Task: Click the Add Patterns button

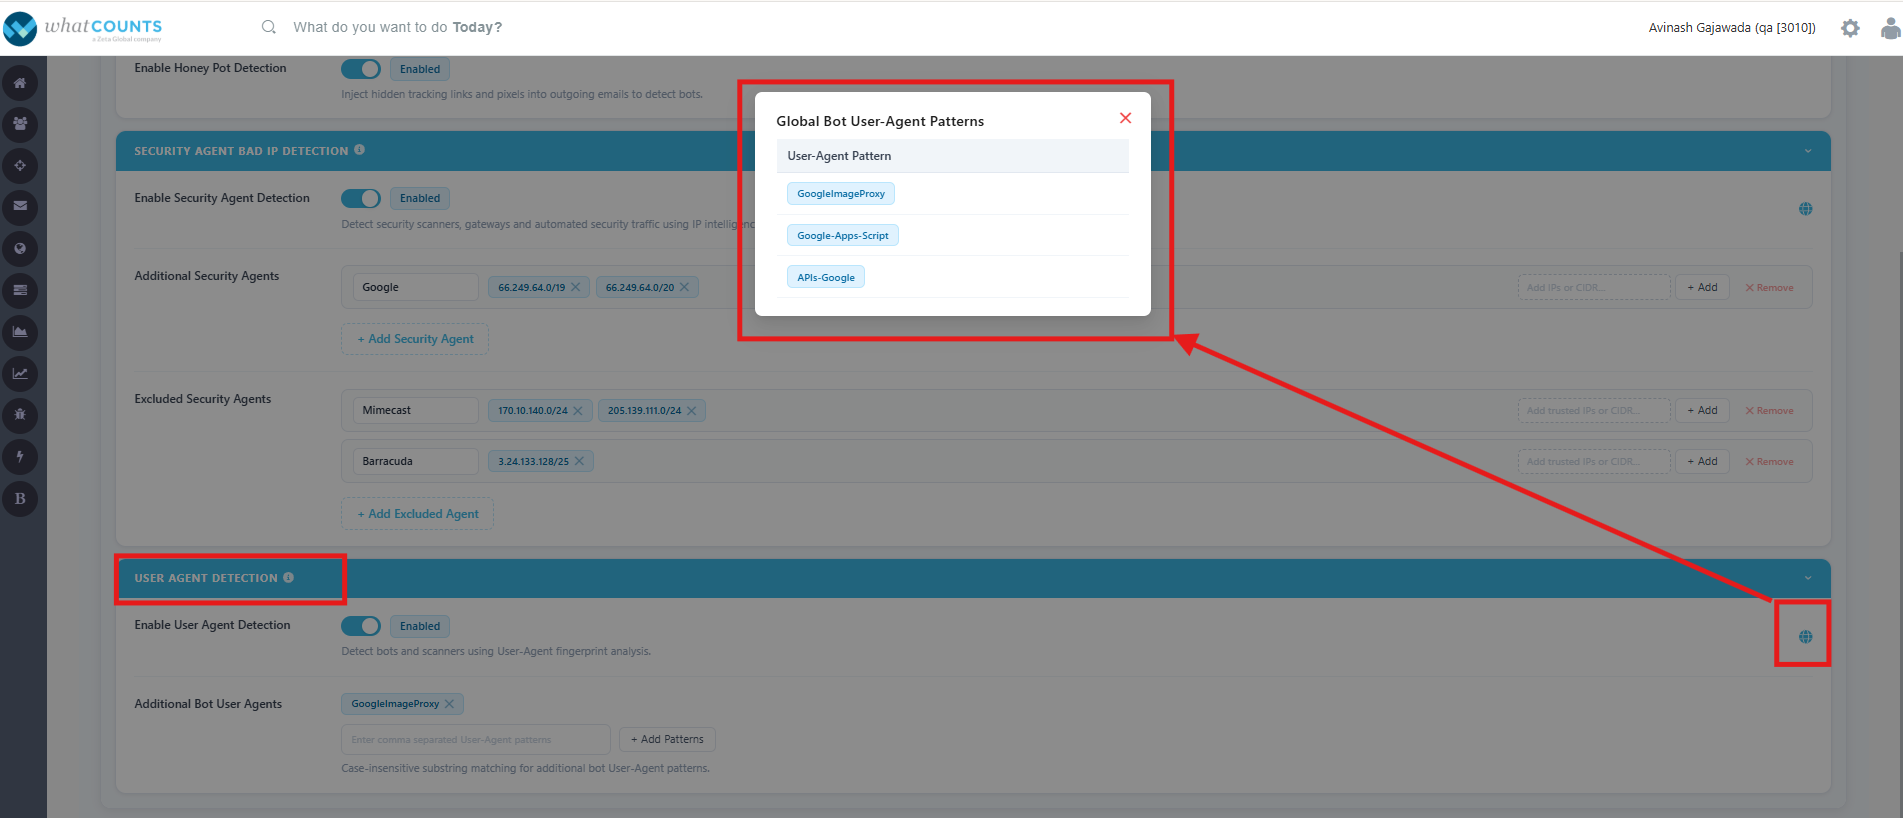Action: [667, 740]
